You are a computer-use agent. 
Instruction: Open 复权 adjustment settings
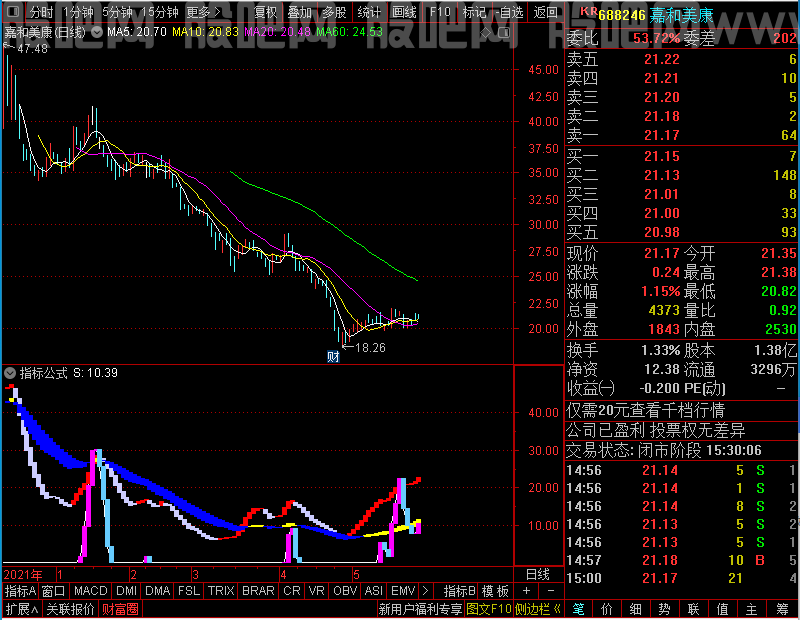pyautogui.click(x=265, y=12)
